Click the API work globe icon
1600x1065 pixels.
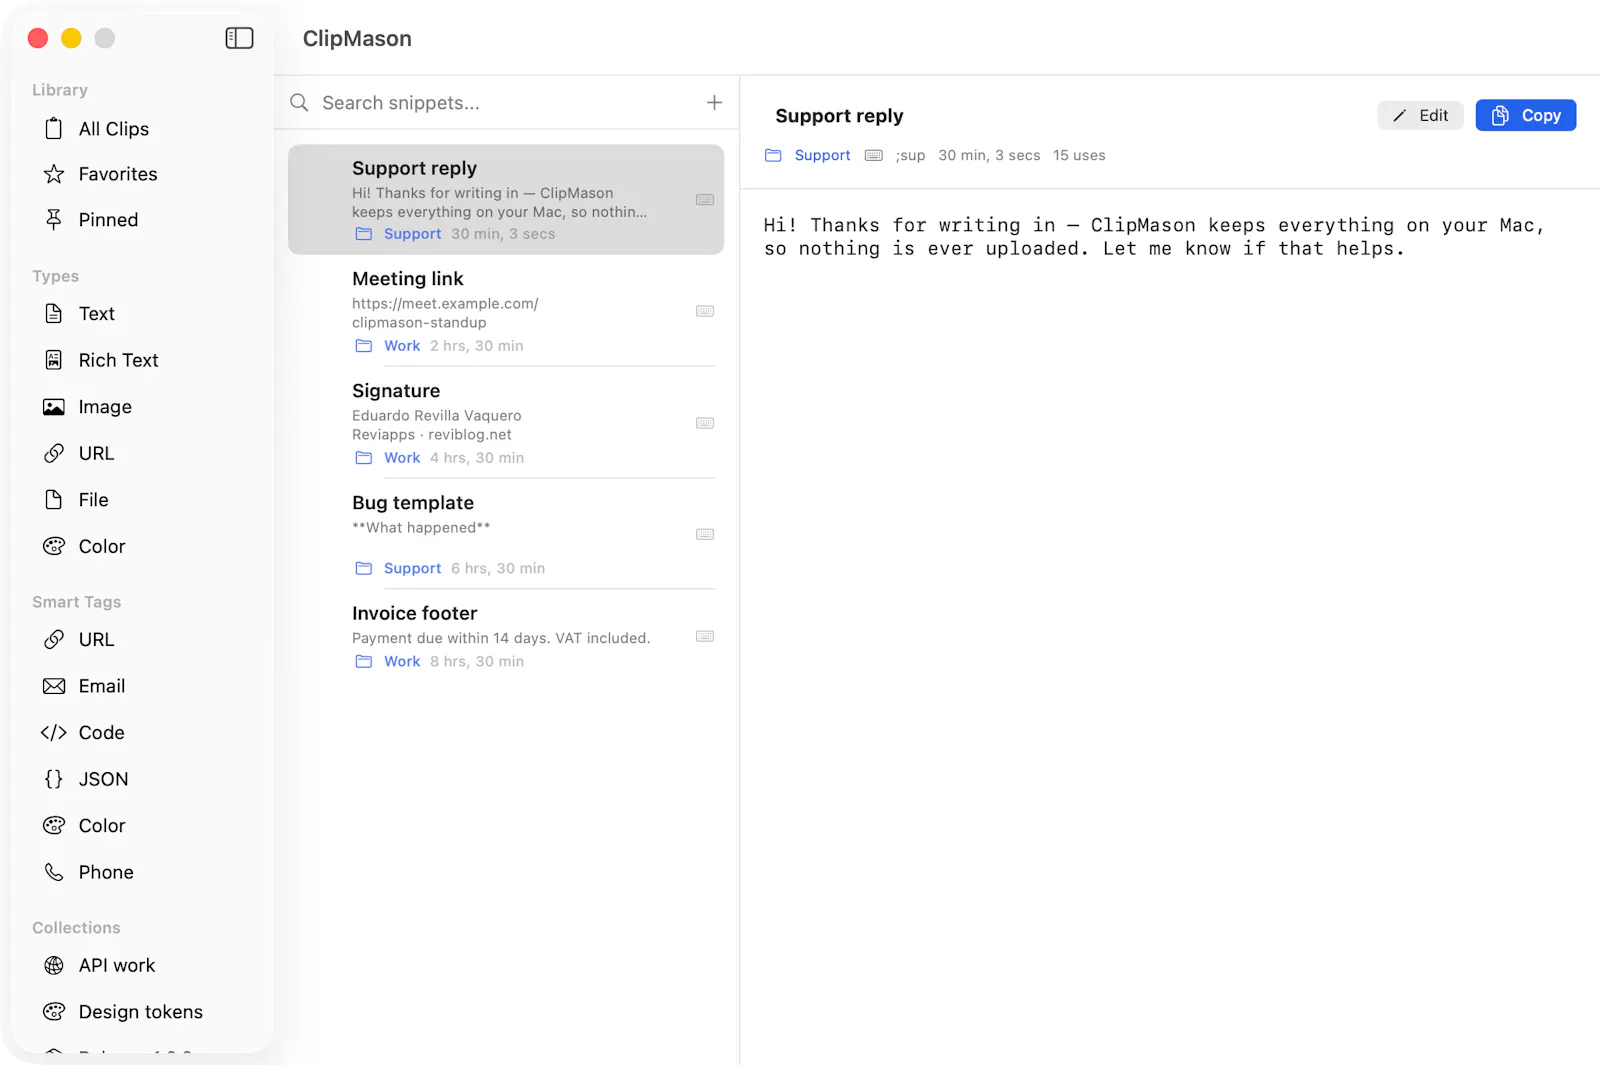point(54,965)
